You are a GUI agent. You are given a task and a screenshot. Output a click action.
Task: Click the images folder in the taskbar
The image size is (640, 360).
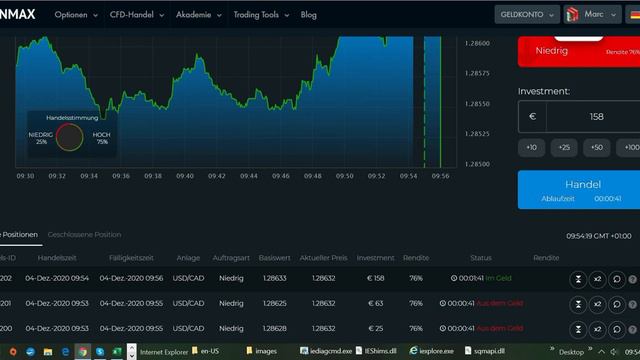click(x=262, y=351)
